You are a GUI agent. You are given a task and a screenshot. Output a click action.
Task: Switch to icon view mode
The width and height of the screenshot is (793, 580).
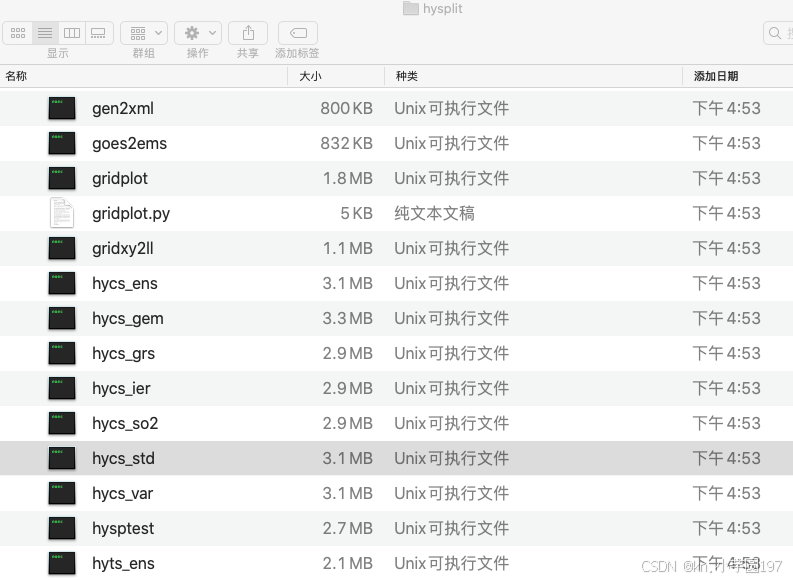(18, 33)
